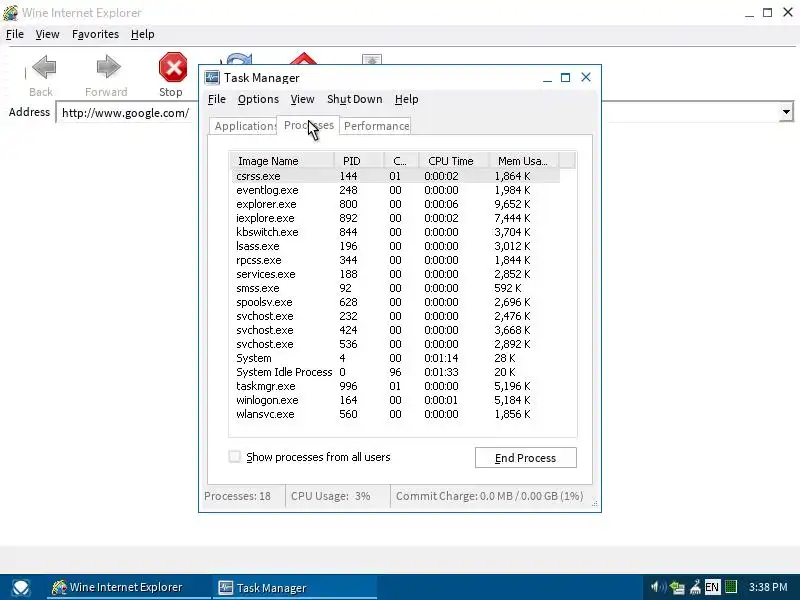Close the Task Manager window

point(586,77)
